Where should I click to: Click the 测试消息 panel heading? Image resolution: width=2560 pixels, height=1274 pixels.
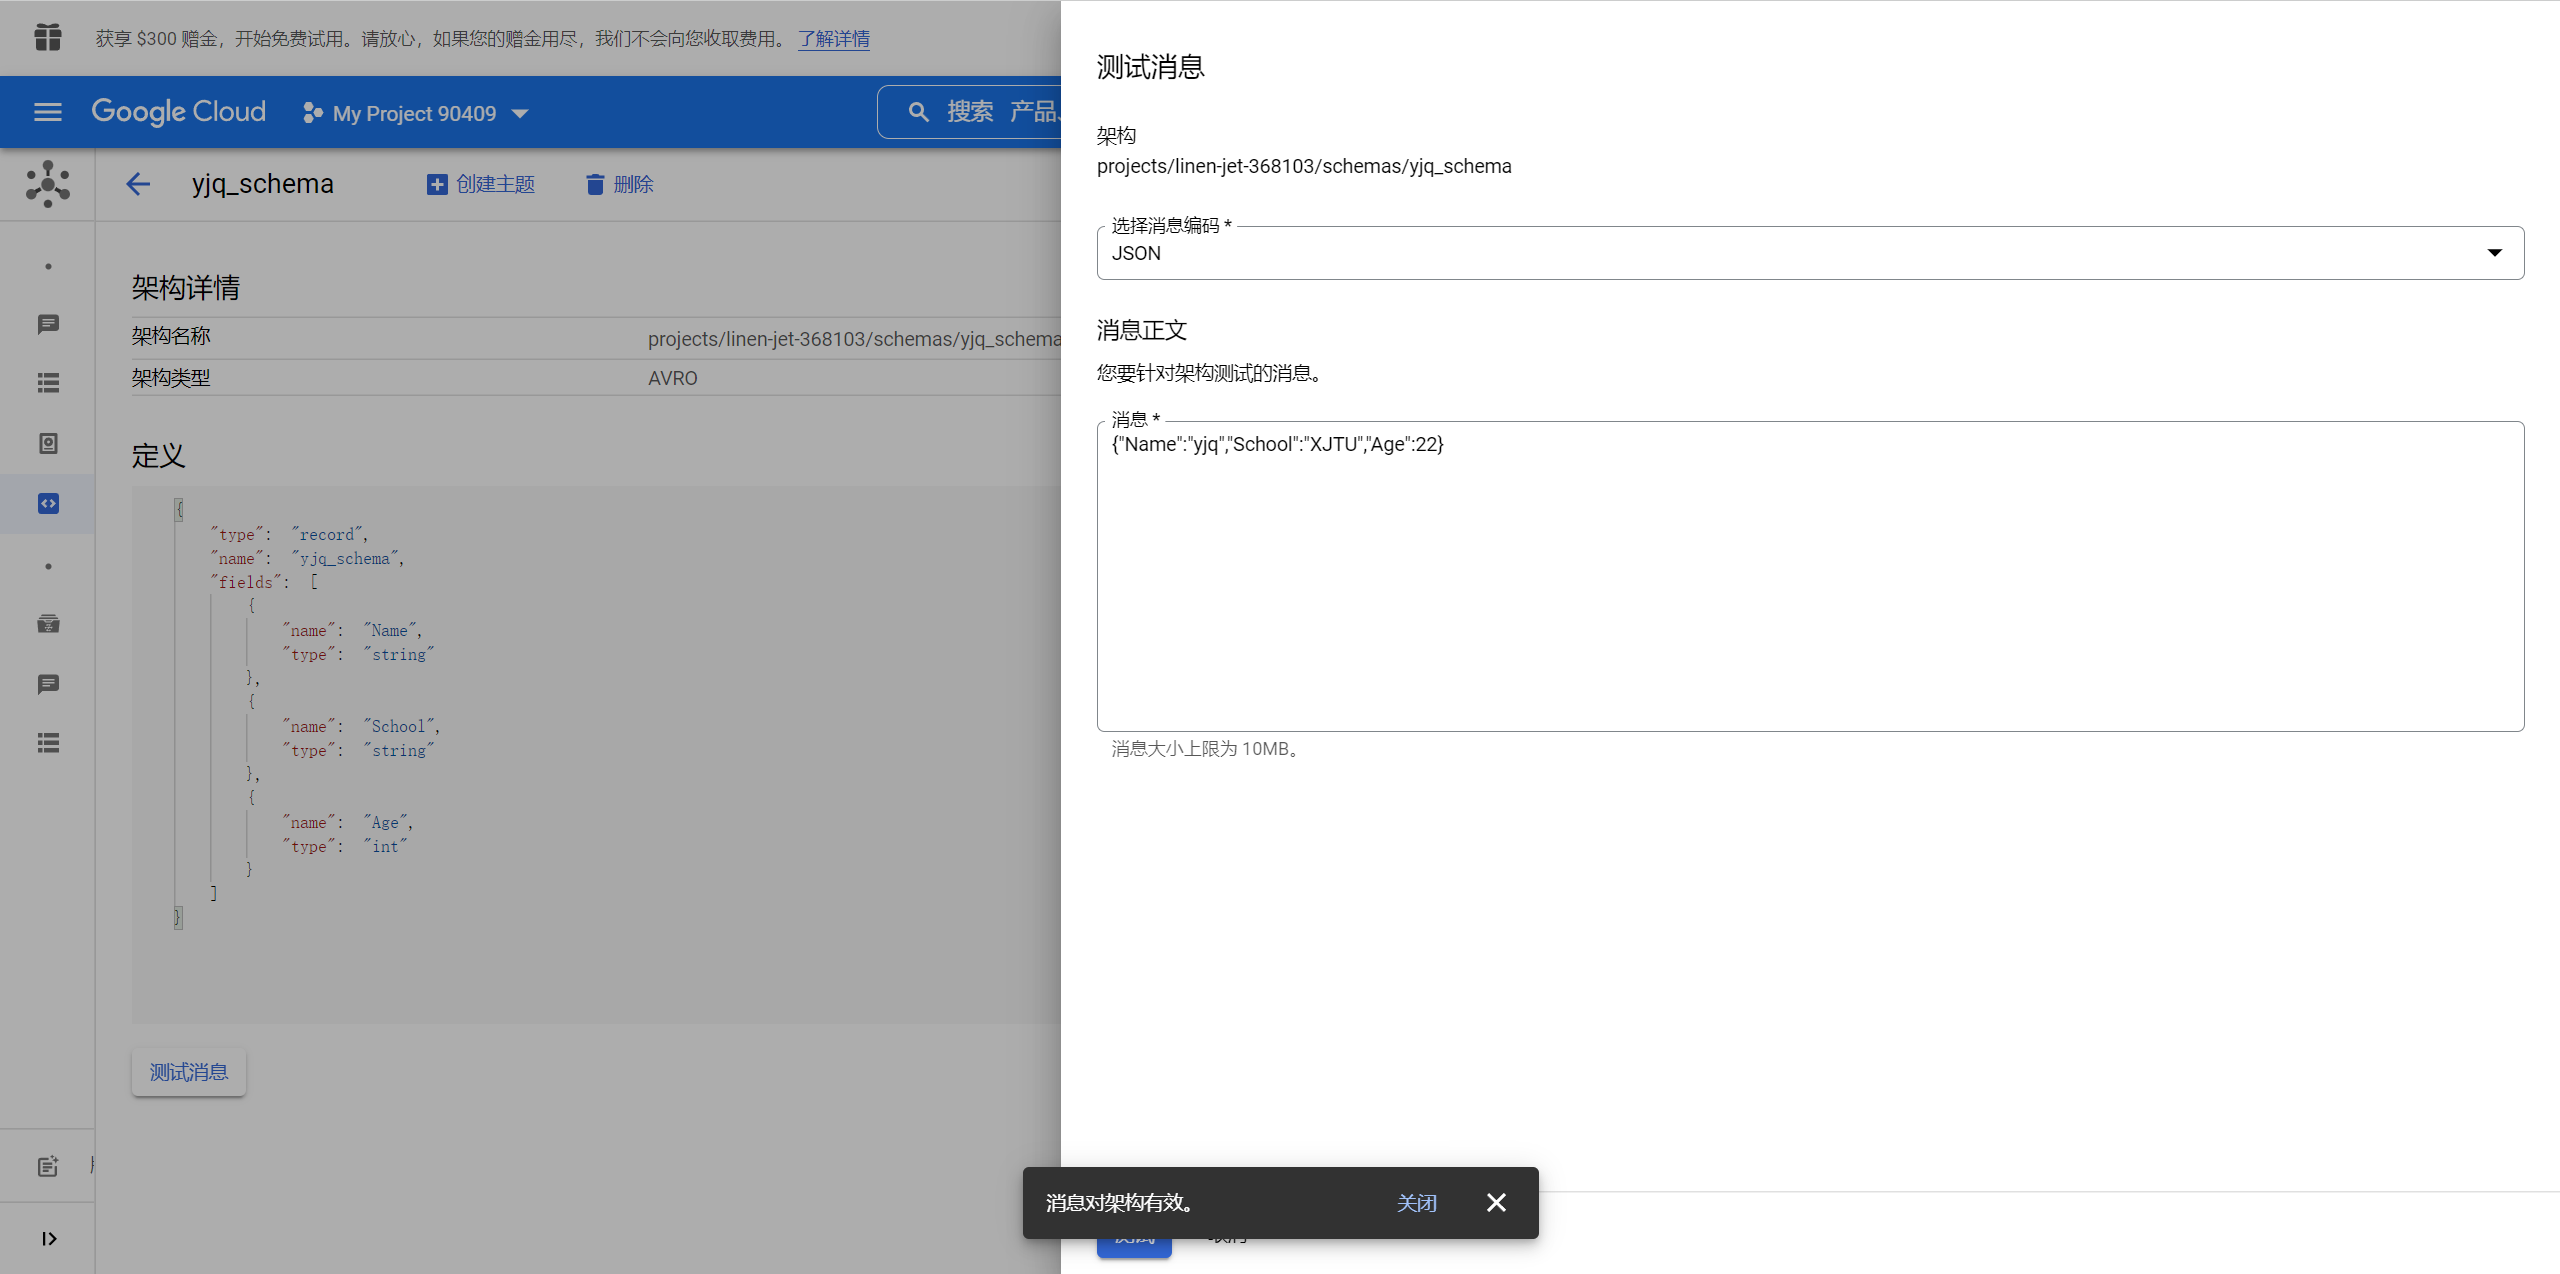coord(1151,67)
